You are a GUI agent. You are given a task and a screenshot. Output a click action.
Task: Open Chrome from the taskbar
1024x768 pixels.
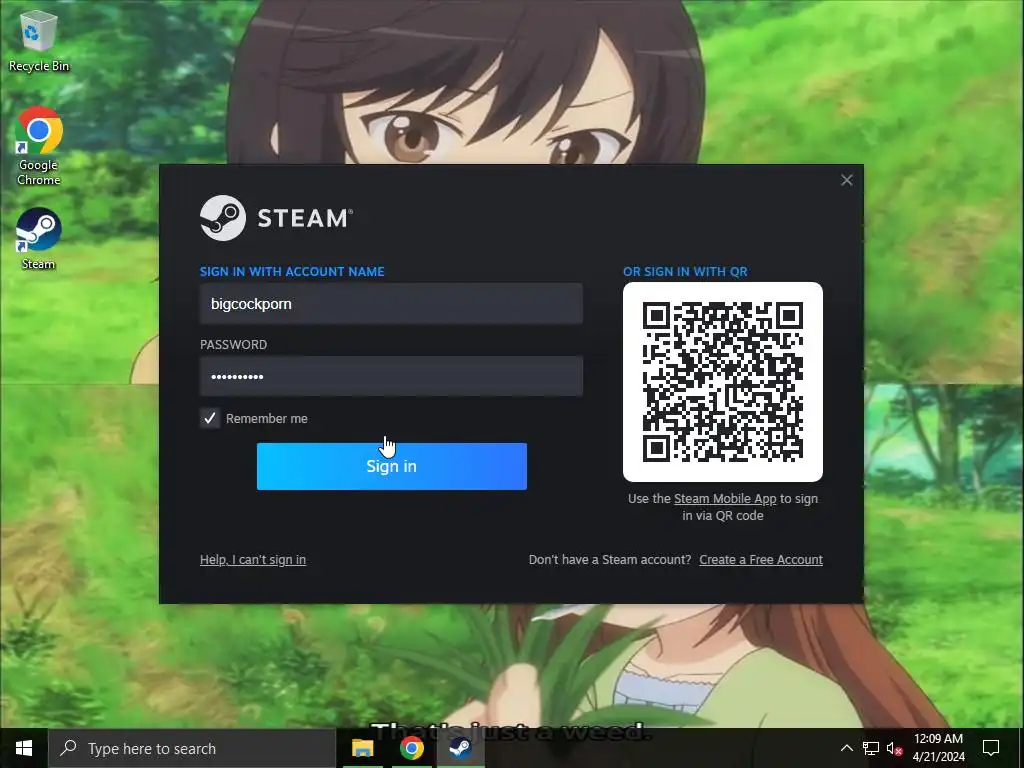[x=411, y=748]
